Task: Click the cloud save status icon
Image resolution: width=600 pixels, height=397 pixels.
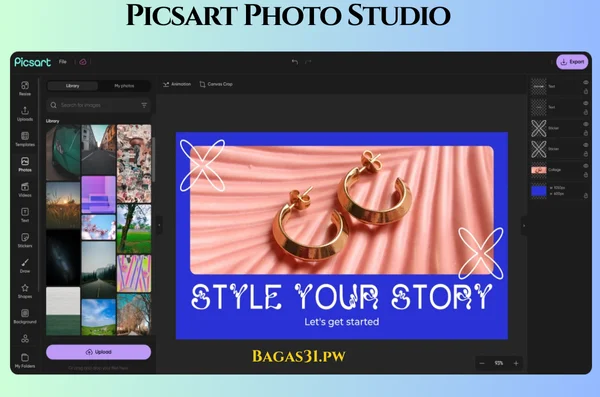Action: pos(83,62)
